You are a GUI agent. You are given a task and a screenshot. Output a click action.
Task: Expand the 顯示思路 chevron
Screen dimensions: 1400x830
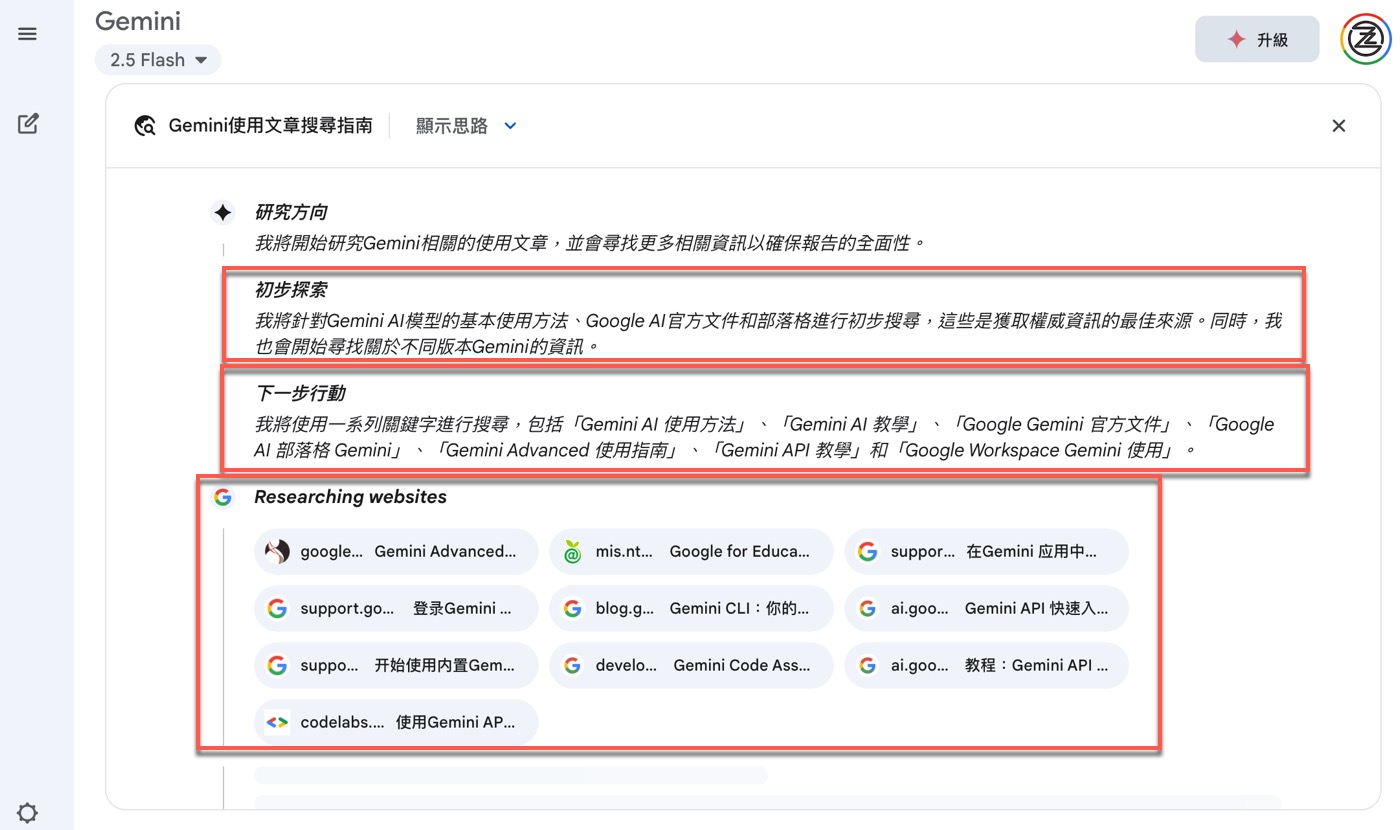(510, 126)
